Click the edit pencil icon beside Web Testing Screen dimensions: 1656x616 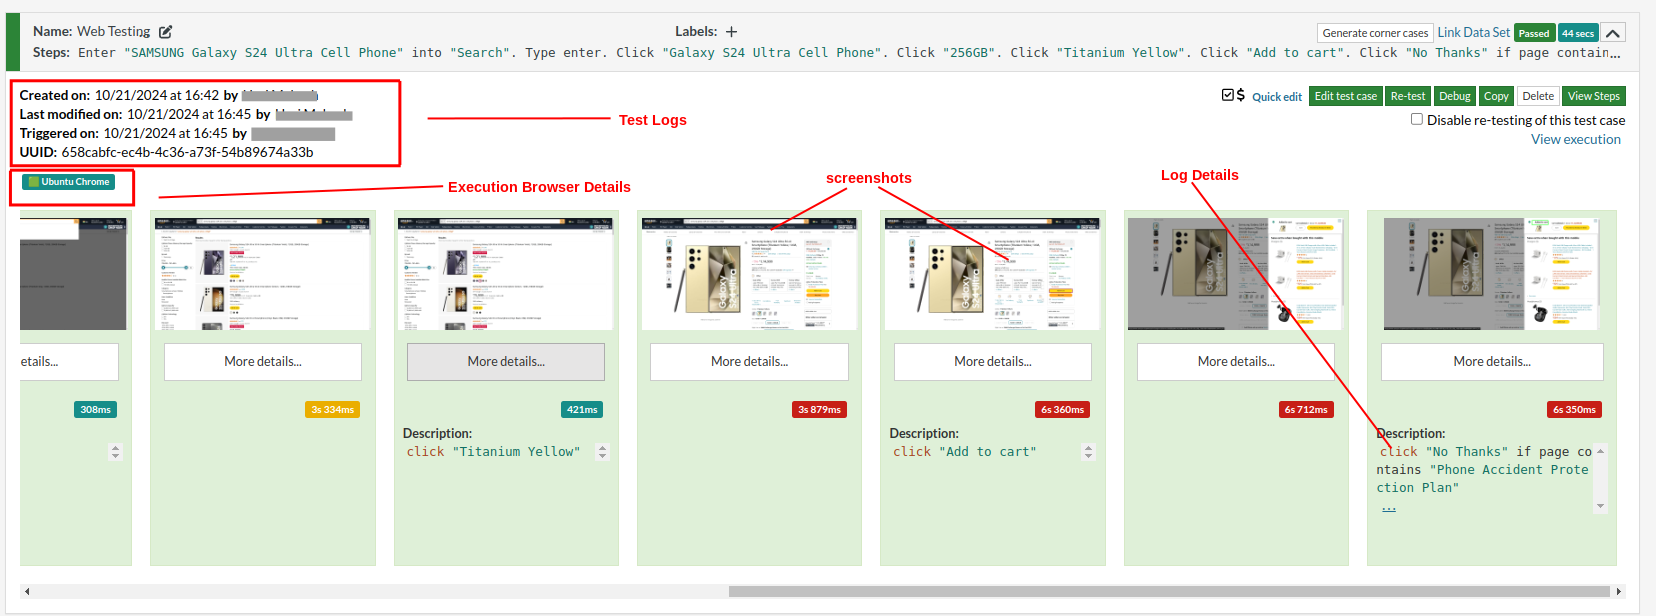[165, 32]
